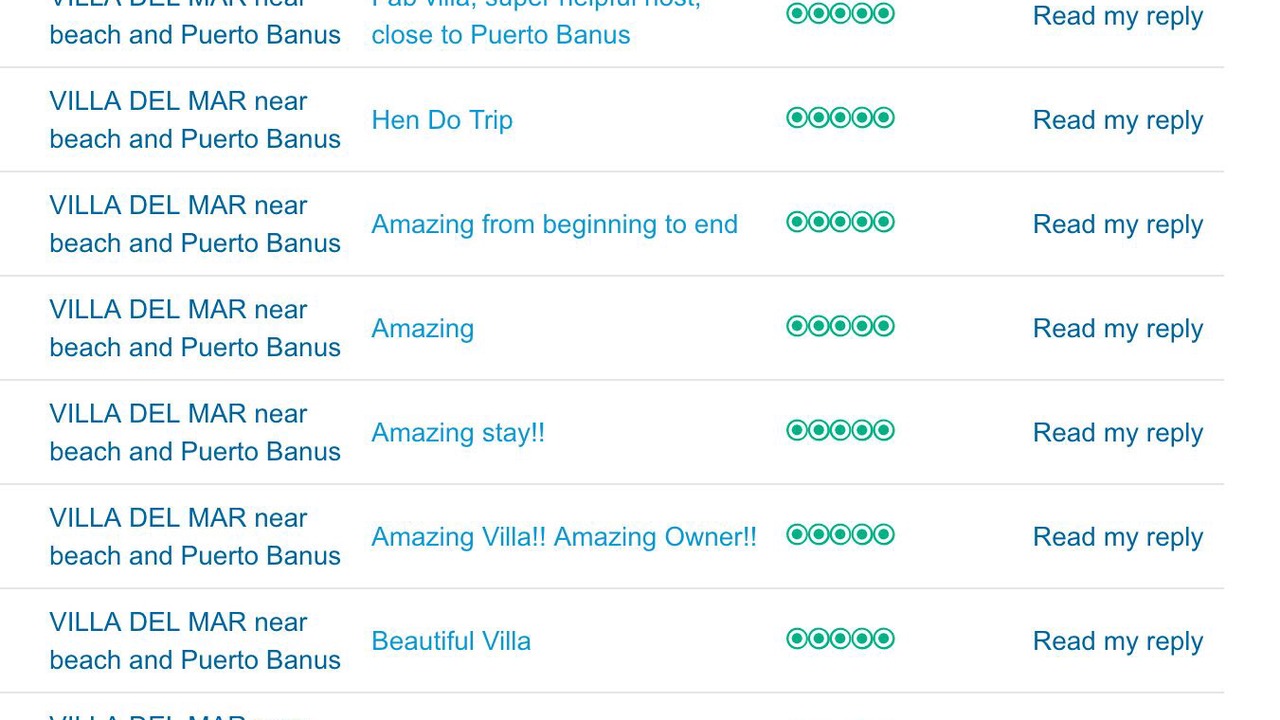The height and width of the screenshot is (720, 1280).
Task: Open 'Amazing Villa!! Amazing Owner!!' review
Action: pos(564,537)
